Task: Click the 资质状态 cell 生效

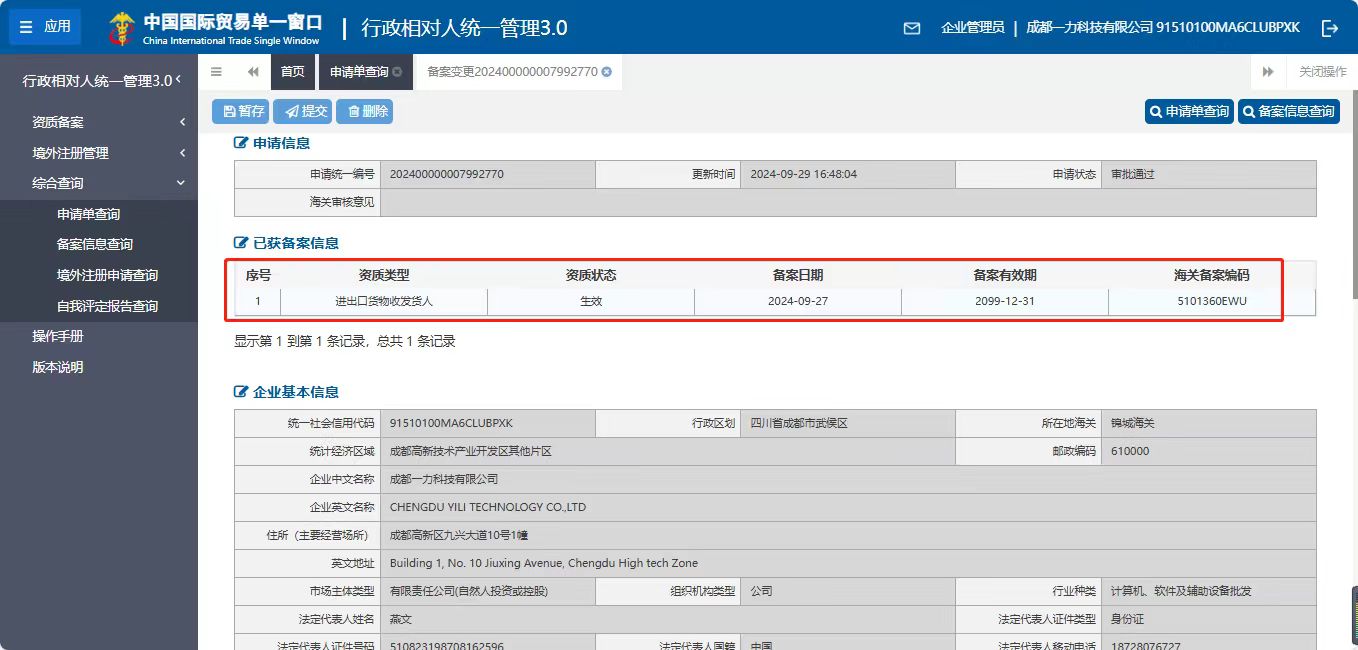Action: coord(591,301)
